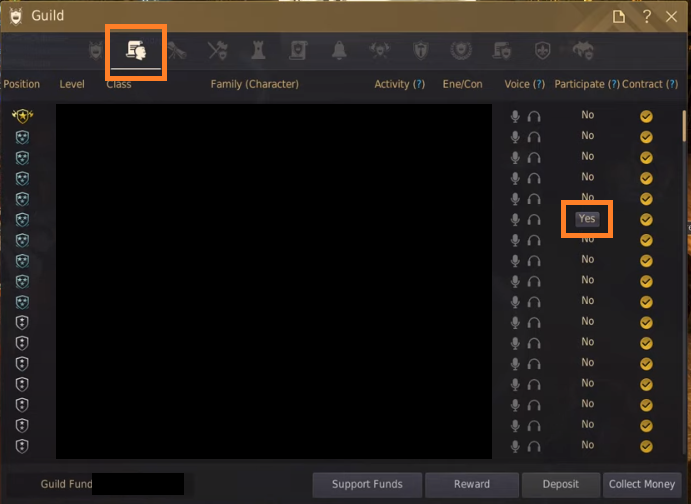Viewport: 691px width, 504px height.
Task: Open the castle tower tab
Action: 258,51
